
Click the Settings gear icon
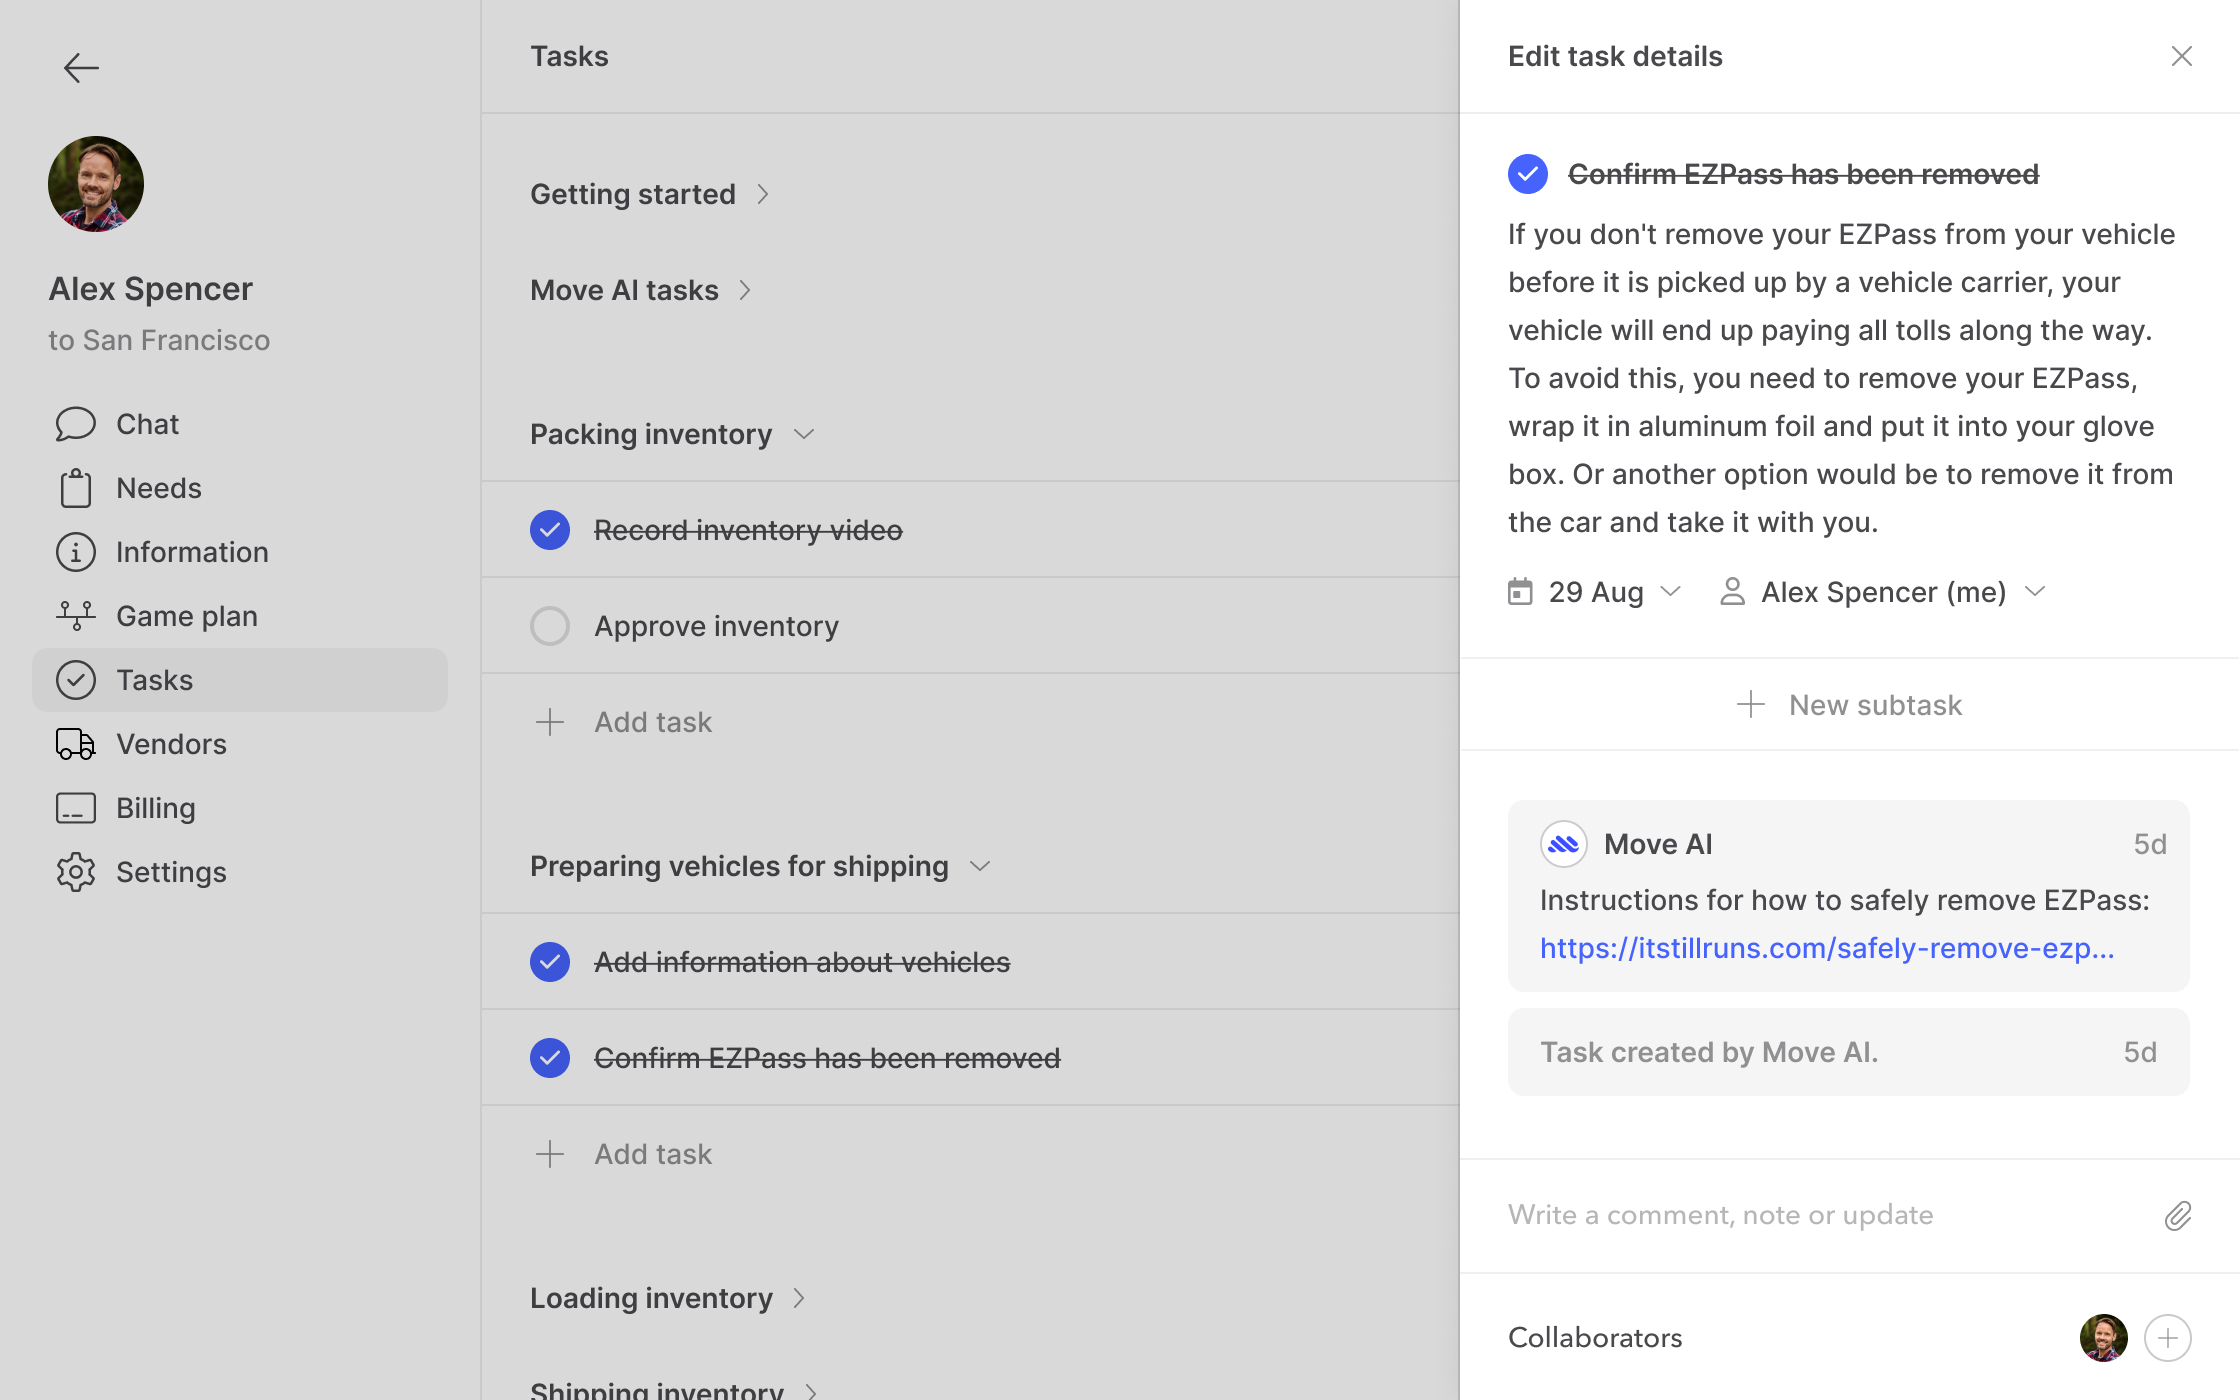coord(75,872)
